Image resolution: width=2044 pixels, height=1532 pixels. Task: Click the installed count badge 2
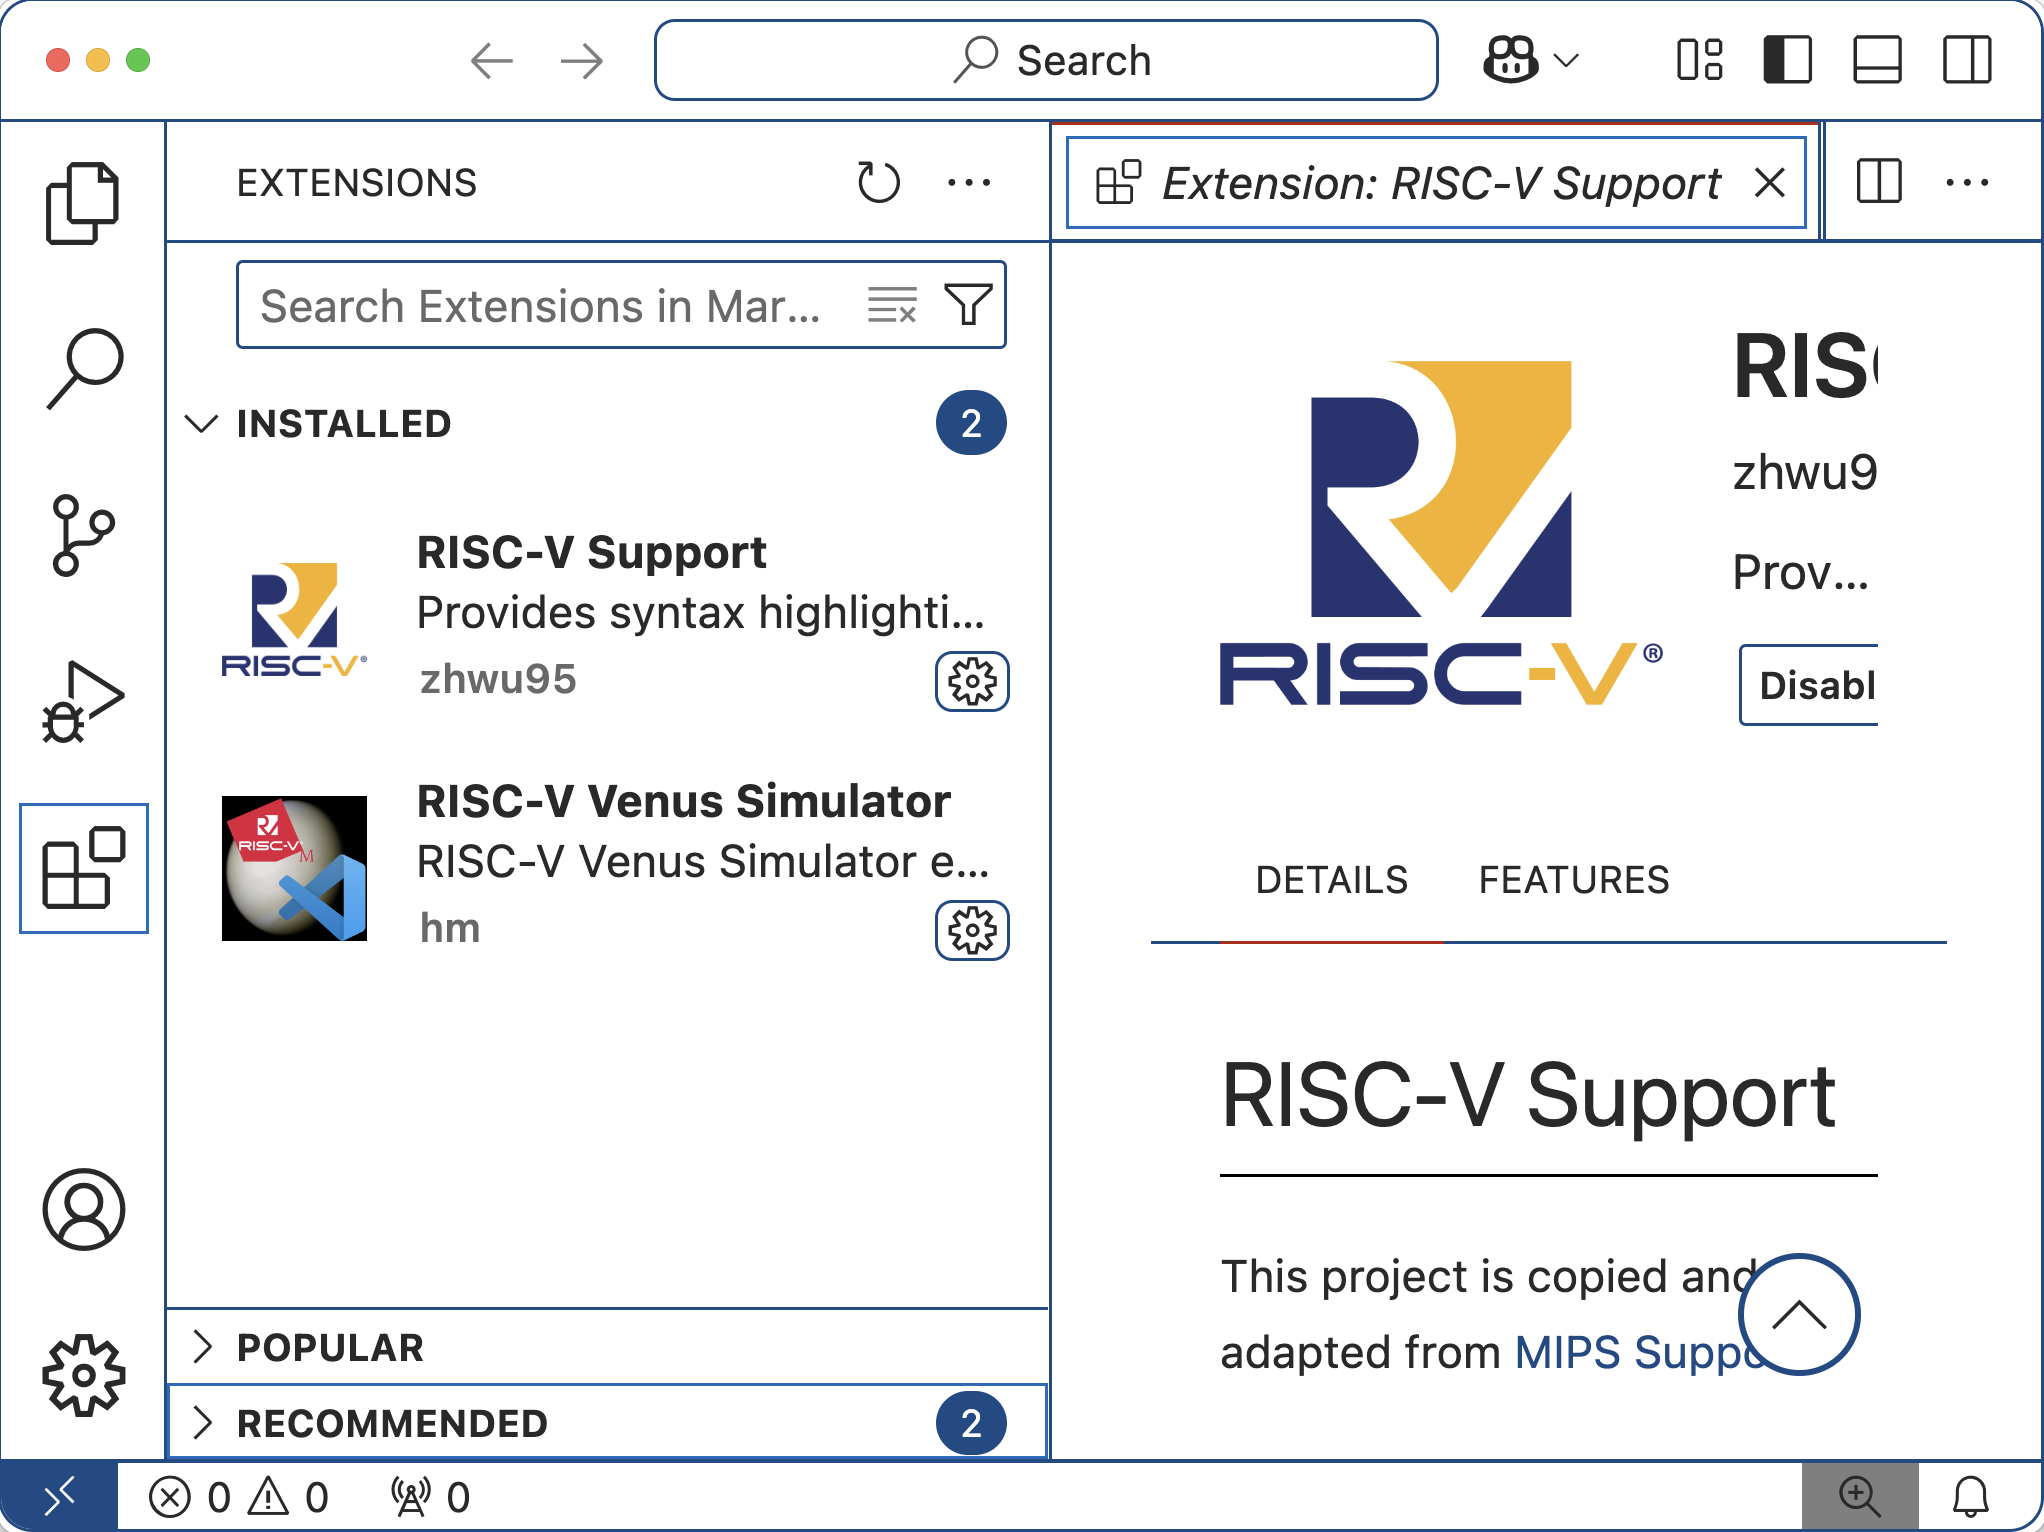(970, 423)
